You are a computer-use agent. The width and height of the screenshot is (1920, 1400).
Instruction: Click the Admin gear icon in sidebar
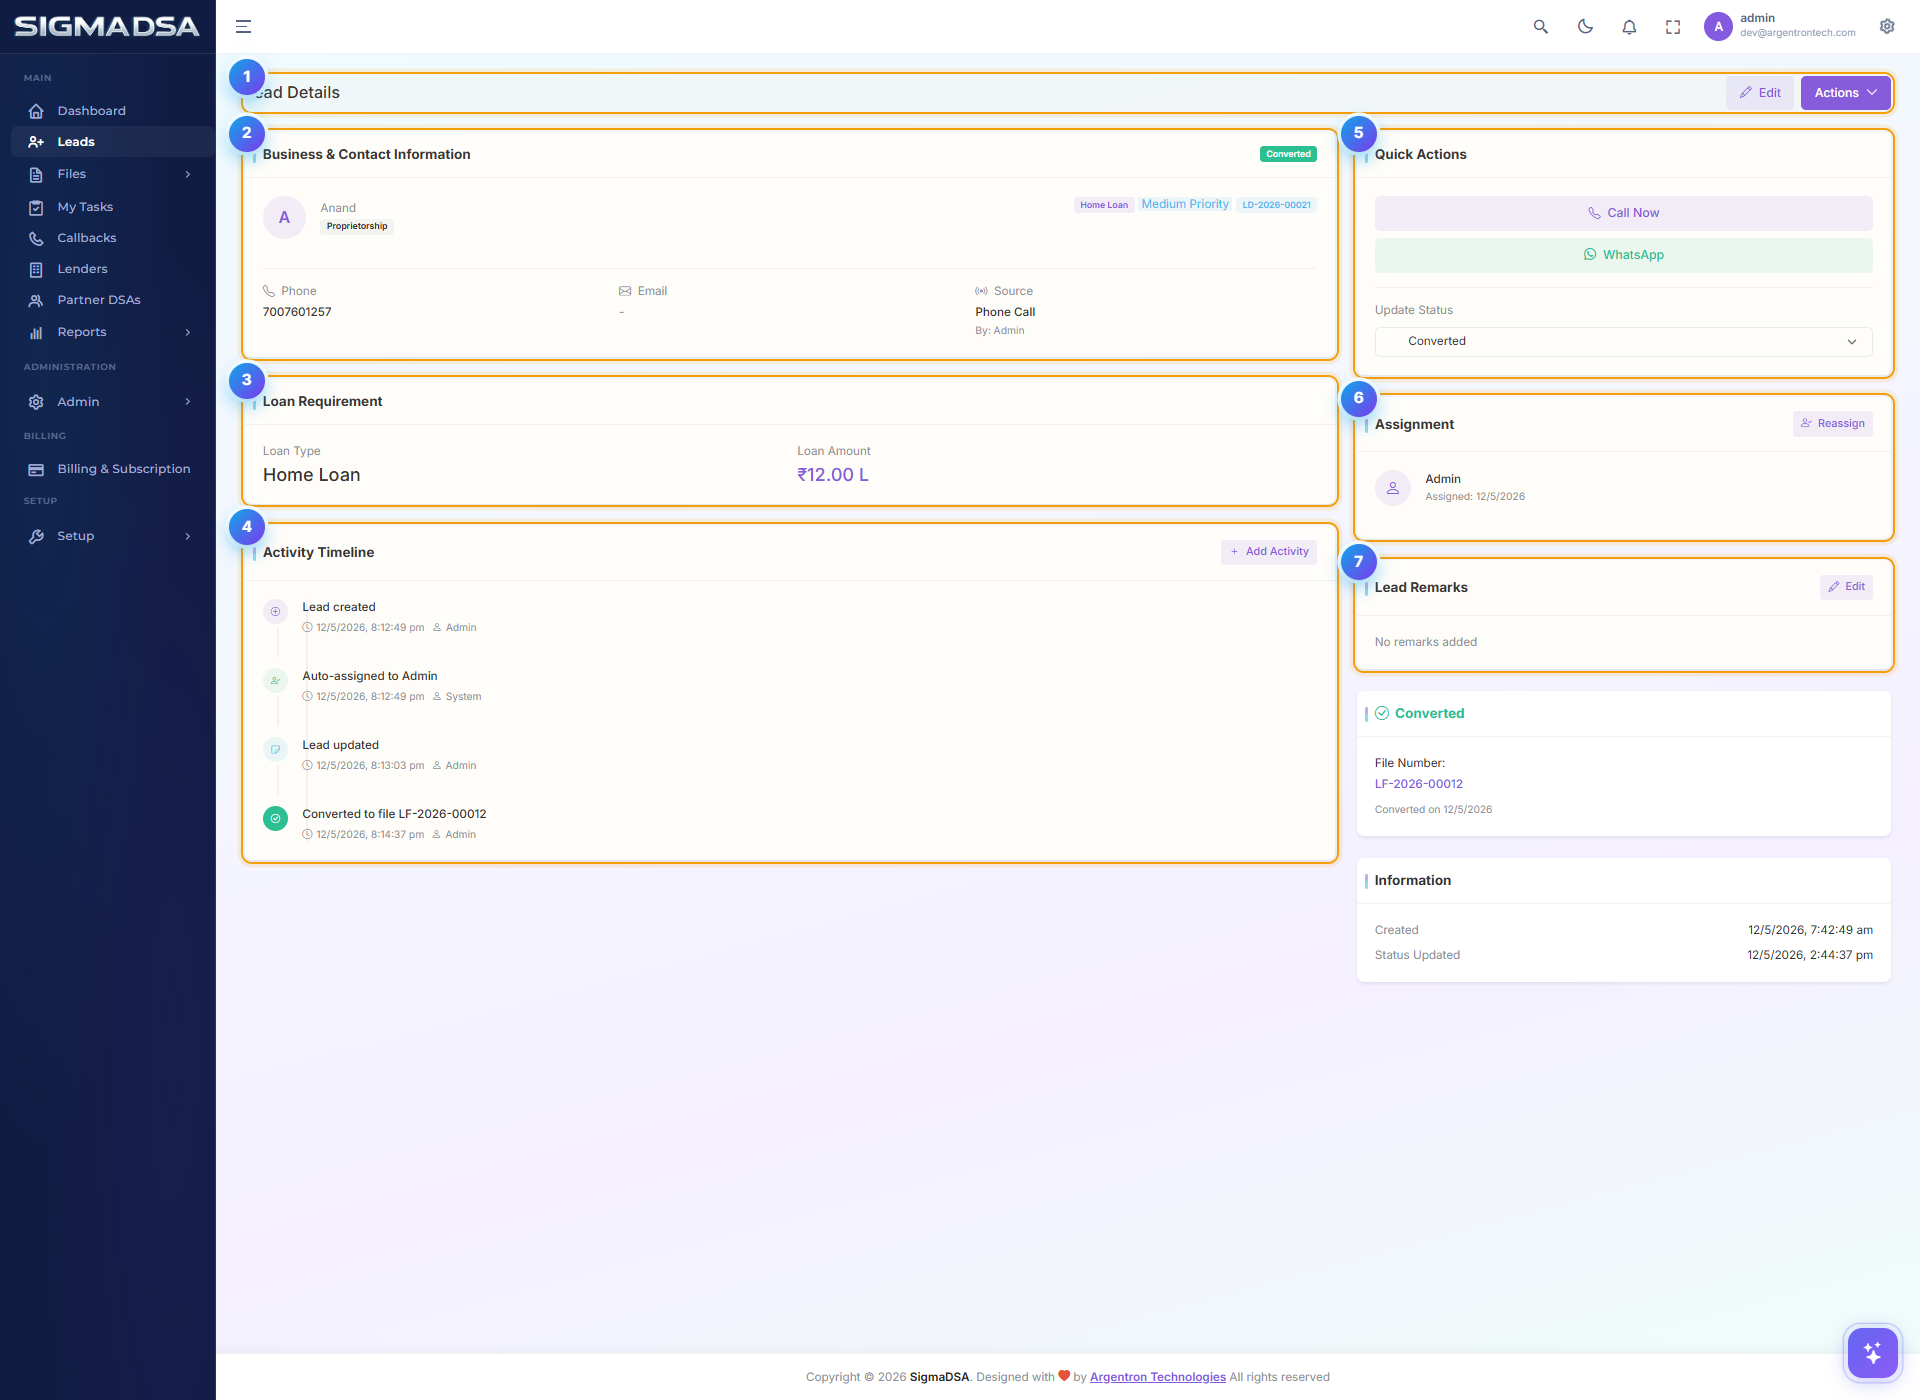point(36,402)
